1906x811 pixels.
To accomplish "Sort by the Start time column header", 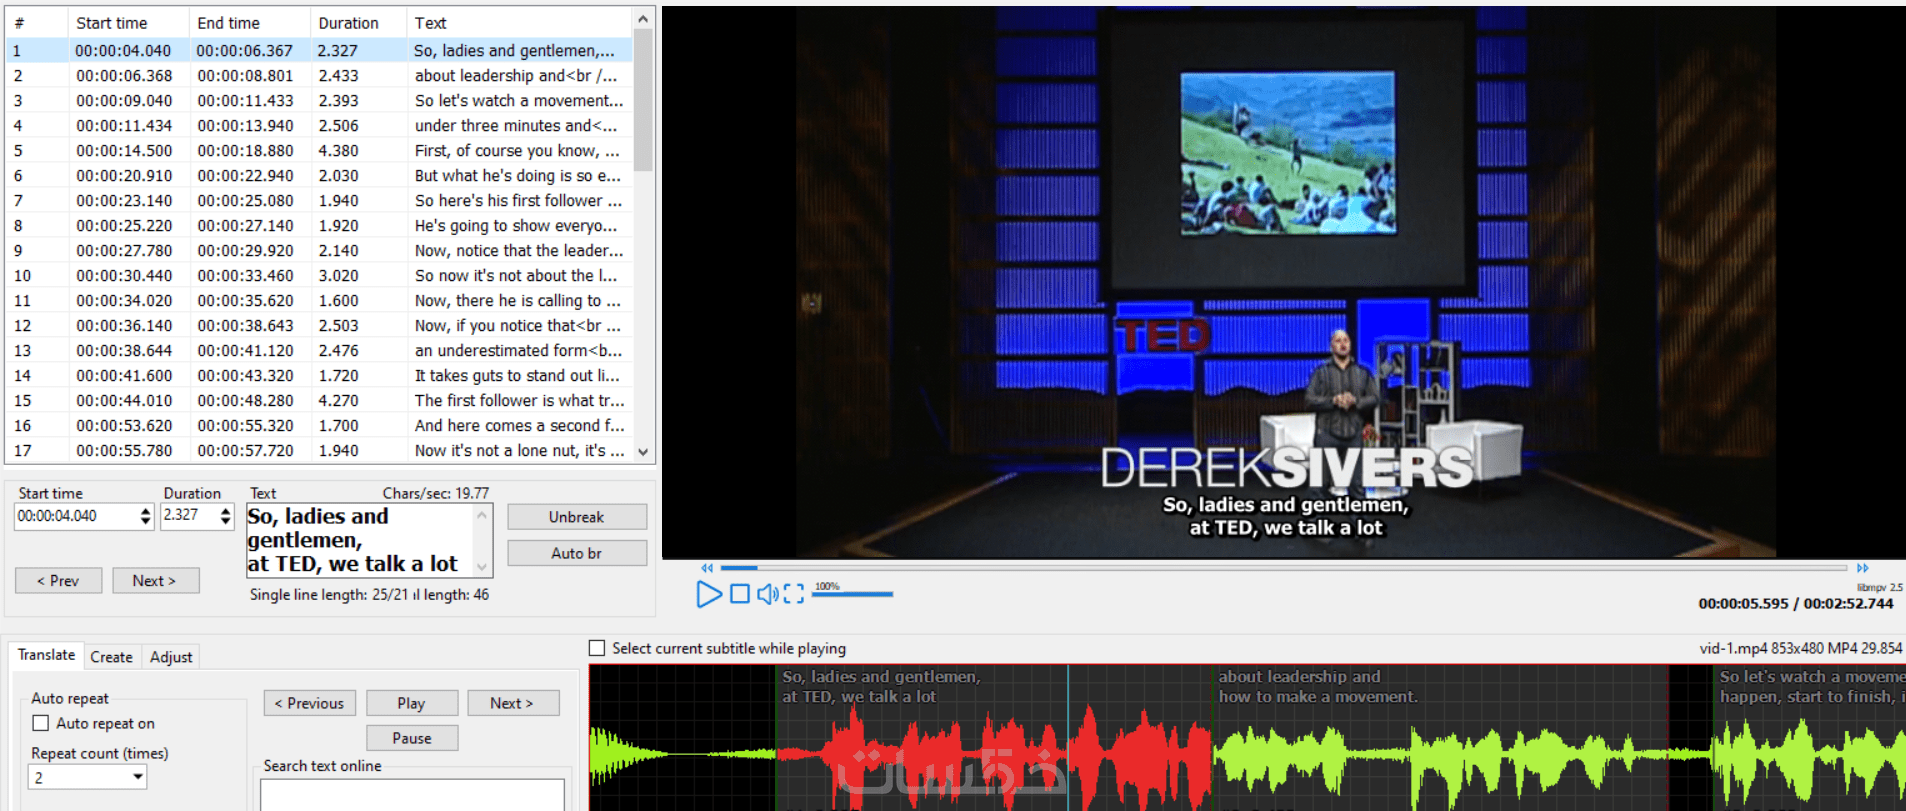I will [128, 23].
